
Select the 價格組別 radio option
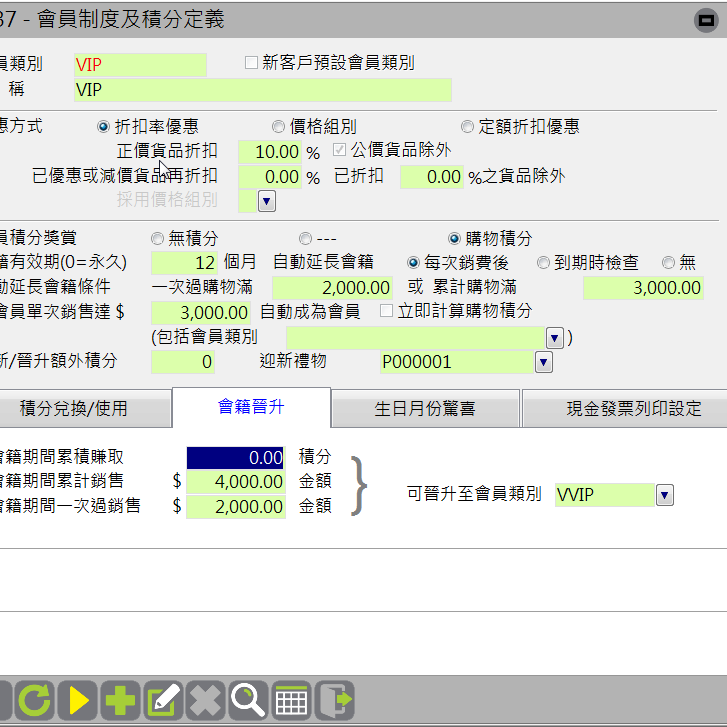(x=278, y=127)
